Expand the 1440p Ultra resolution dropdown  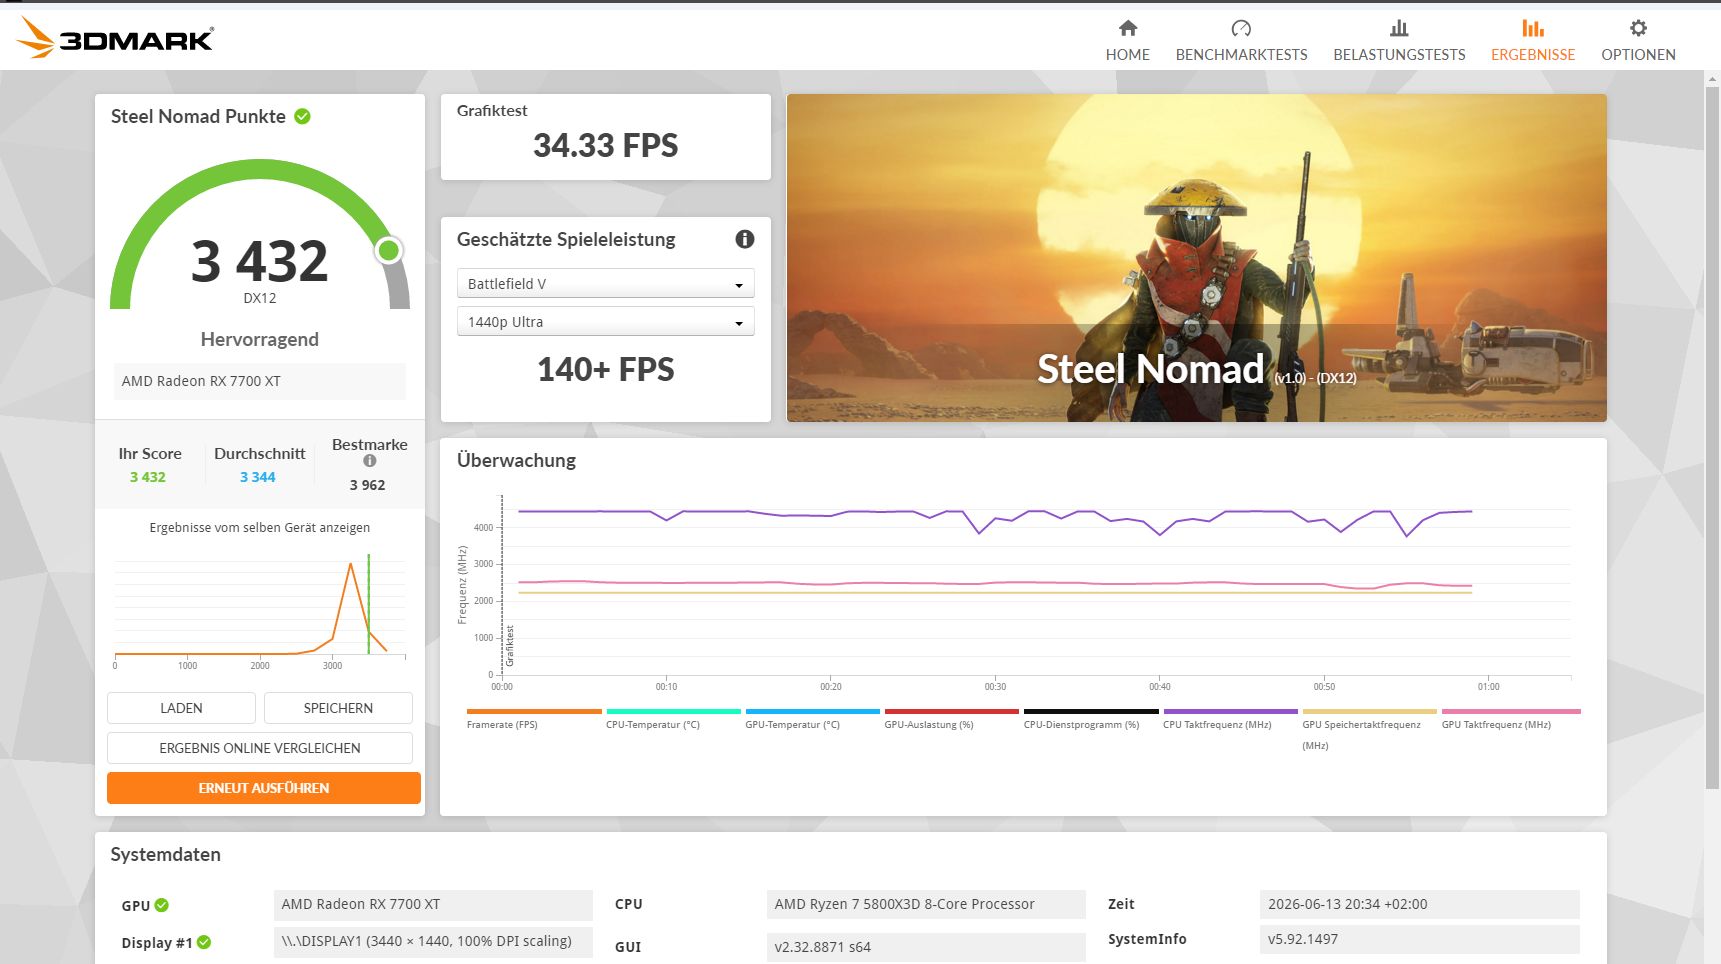(x=605, y=322)
